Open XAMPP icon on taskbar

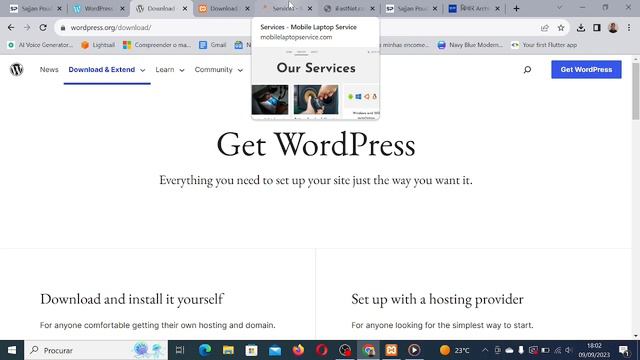(x=391, y=350)
